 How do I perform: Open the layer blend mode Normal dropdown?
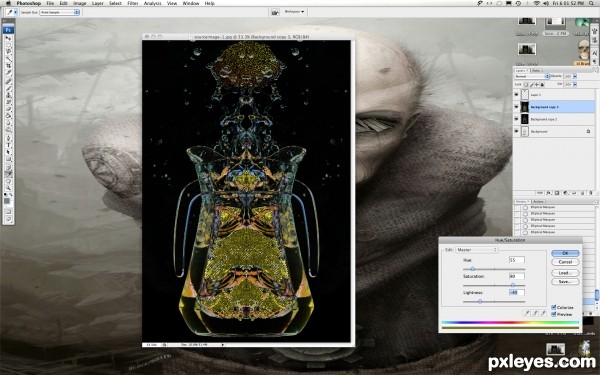[532, 76]
